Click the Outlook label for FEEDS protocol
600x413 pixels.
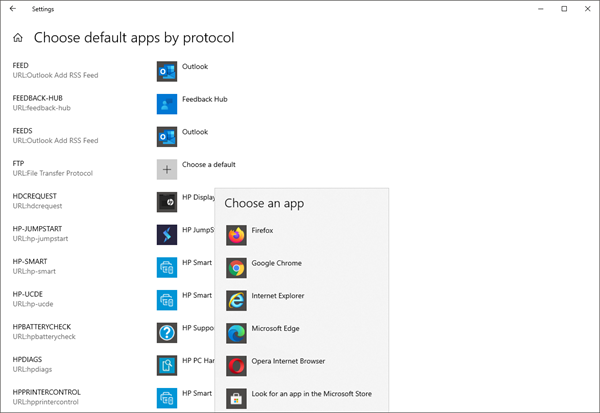point(195,132)
